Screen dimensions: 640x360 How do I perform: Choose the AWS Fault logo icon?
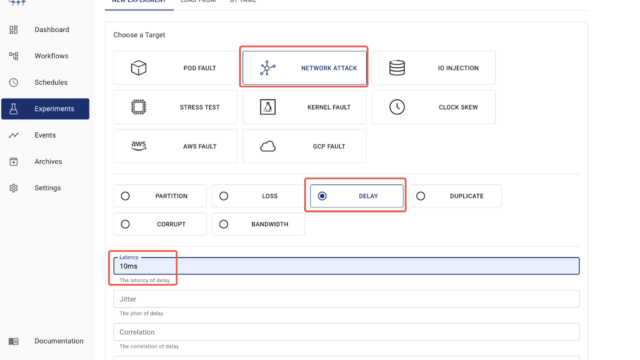pyautogui.click(x=138, y=146)
